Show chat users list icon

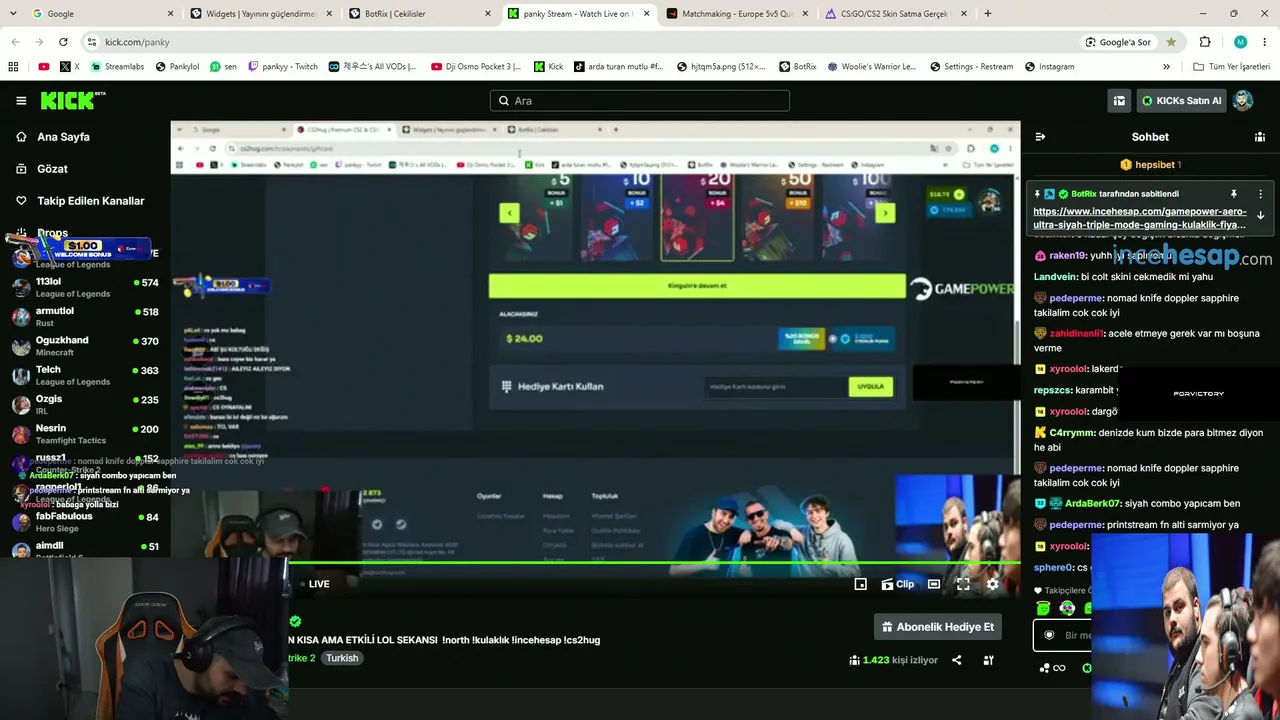[x=1260, y=137]
